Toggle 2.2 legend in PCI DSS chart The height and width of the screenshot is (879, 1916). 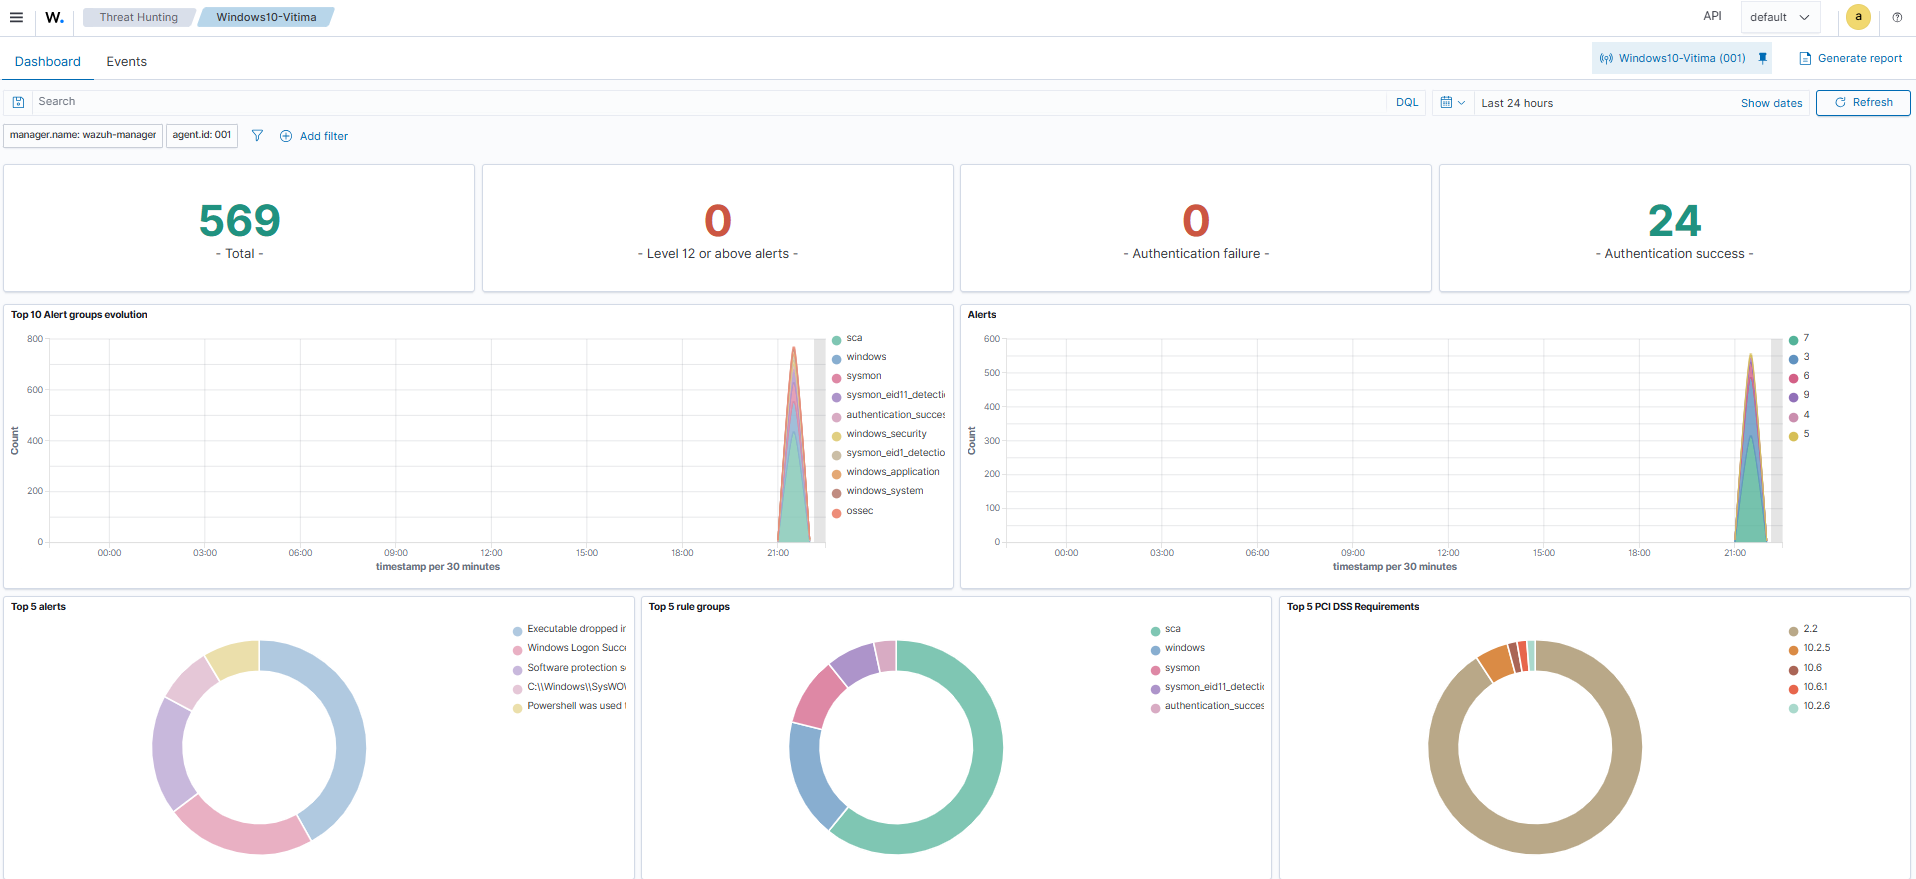point(1803,629)
